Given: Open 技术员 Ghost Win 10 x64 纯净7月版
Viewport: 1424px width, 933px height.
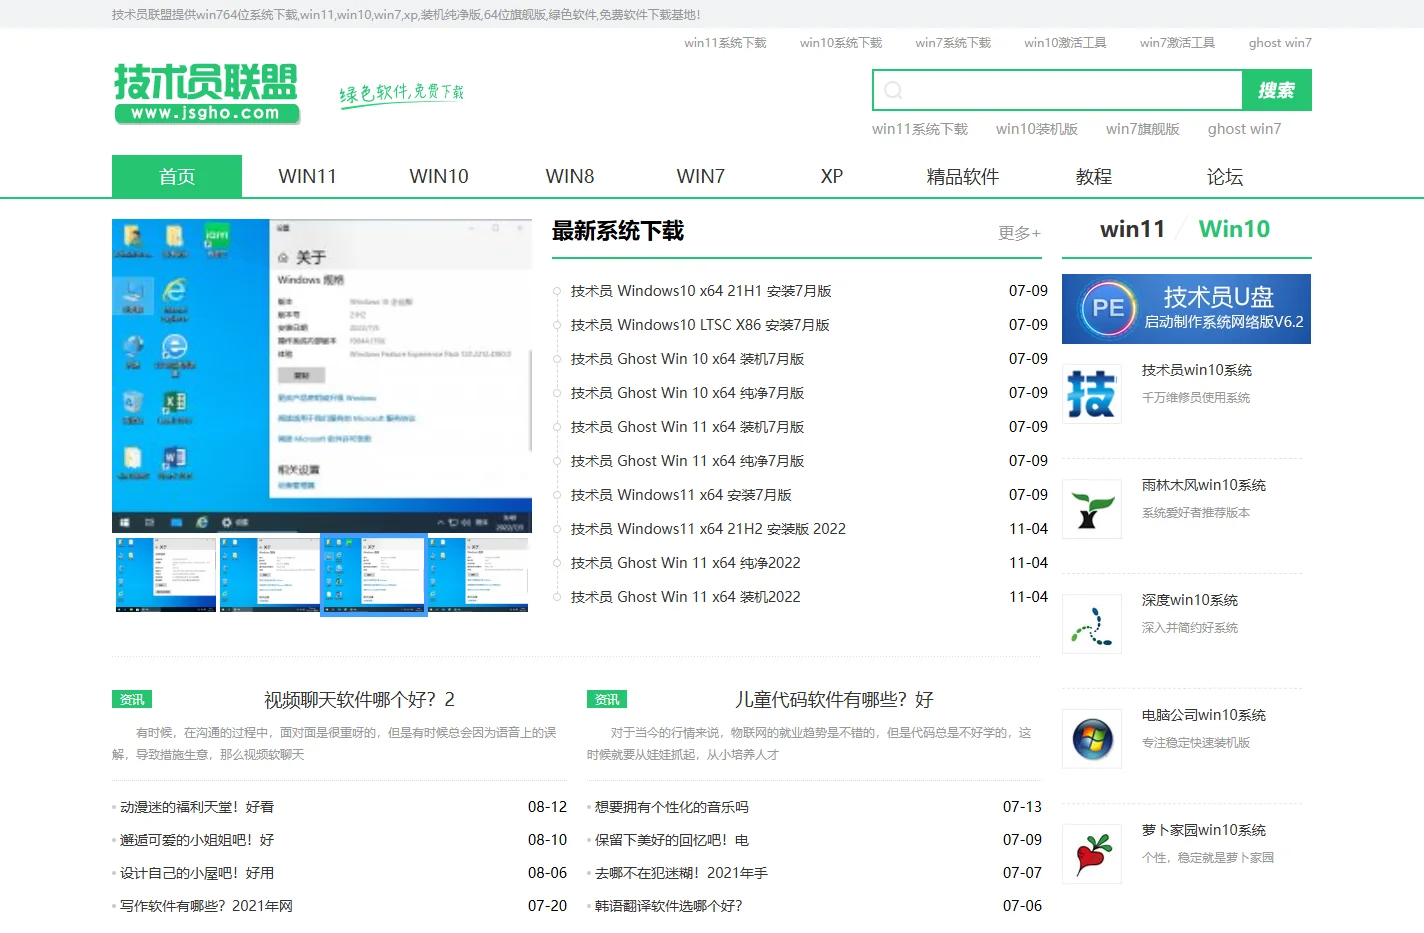Looking at the screenshot, I should (x=687, y=393).
